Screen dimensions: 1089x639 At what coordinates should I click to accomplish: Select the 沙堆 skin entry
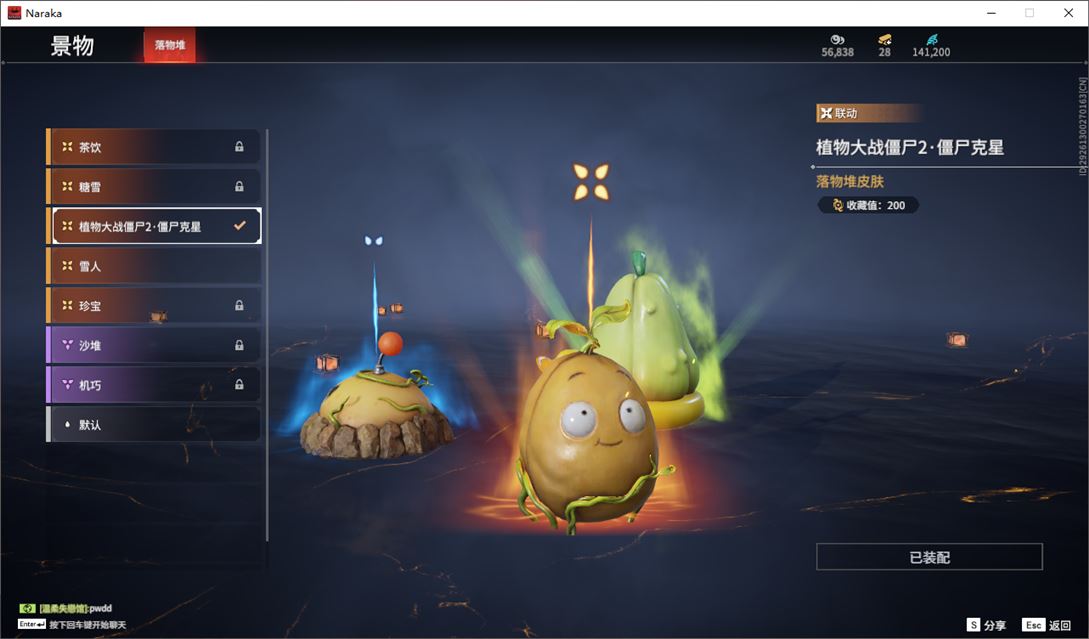[153, 345]
